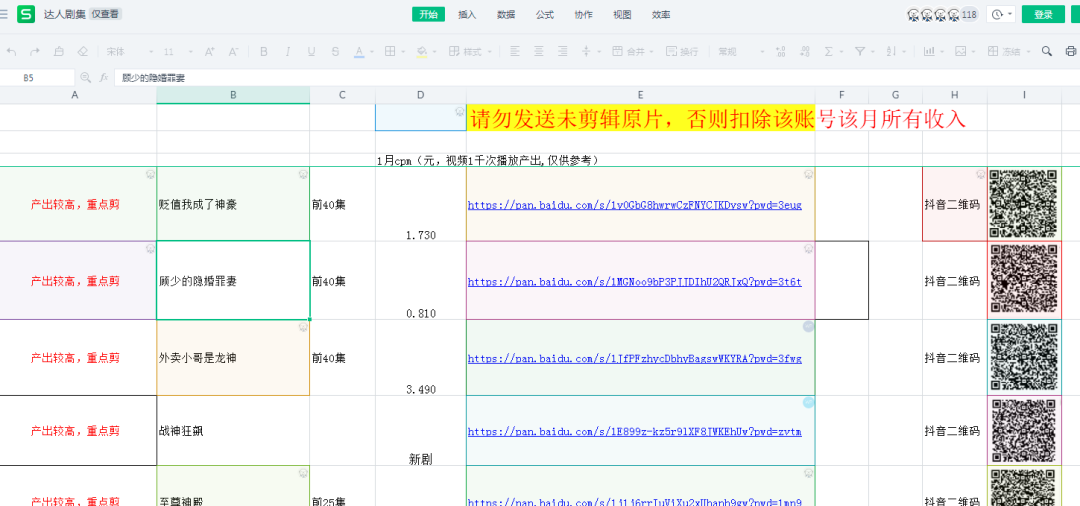Toggle Italic formatting
The height and width of the screenshot is (506, 1080).
(288, 52)
